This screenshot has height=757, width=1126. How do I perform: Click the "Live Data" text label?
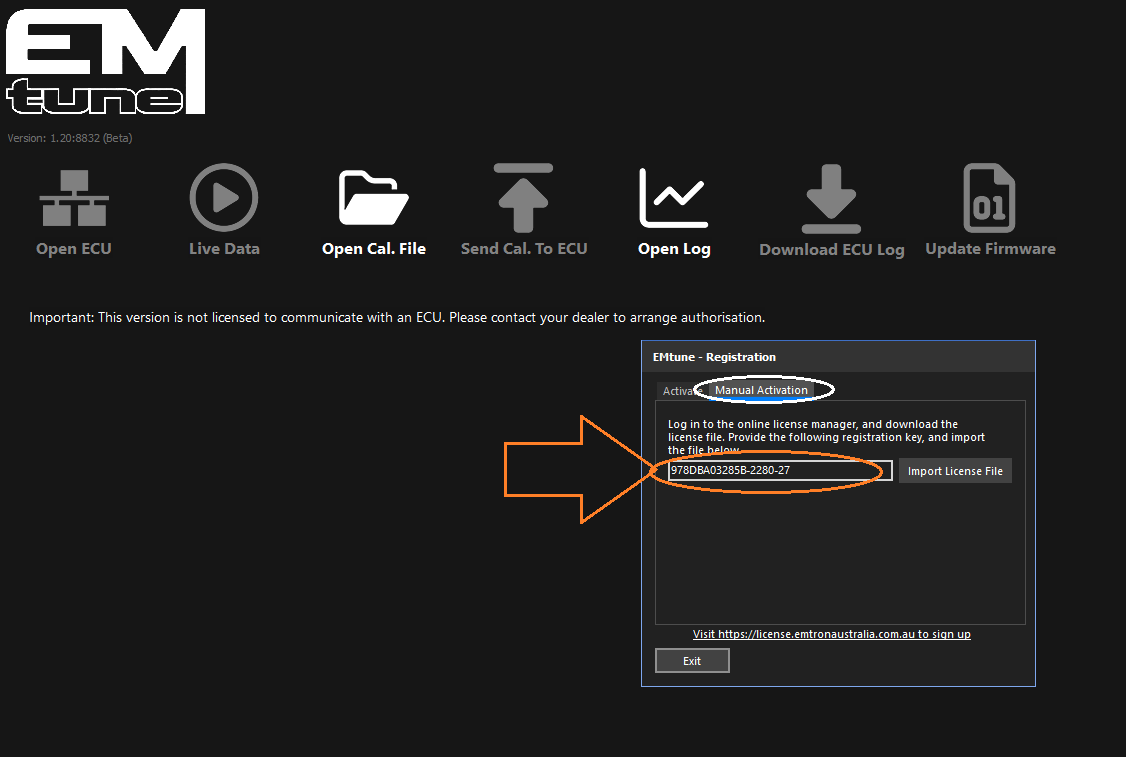[224, 249]
